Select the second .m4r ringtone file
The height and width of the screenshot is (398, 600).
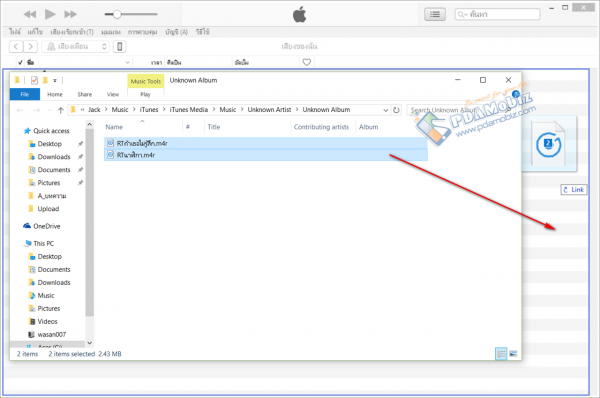[266, 155]
